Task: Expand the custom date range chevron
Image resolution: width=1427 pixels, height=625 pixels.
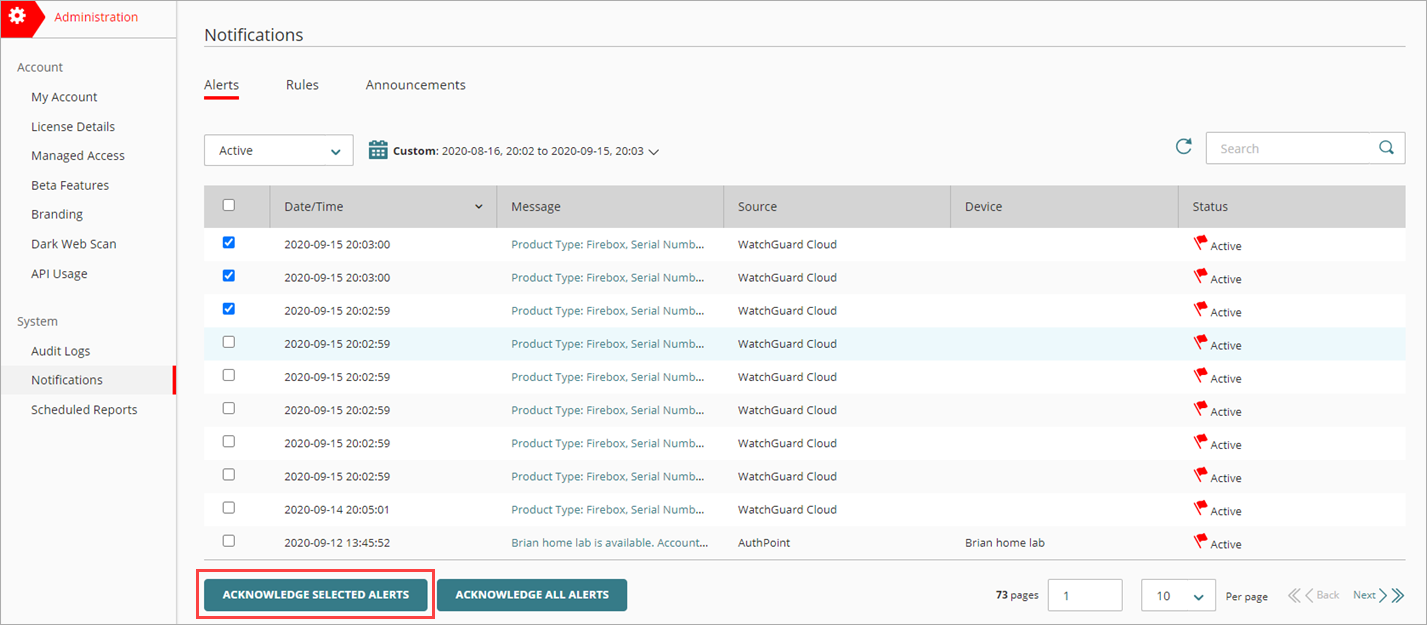Action: [654, 152]
